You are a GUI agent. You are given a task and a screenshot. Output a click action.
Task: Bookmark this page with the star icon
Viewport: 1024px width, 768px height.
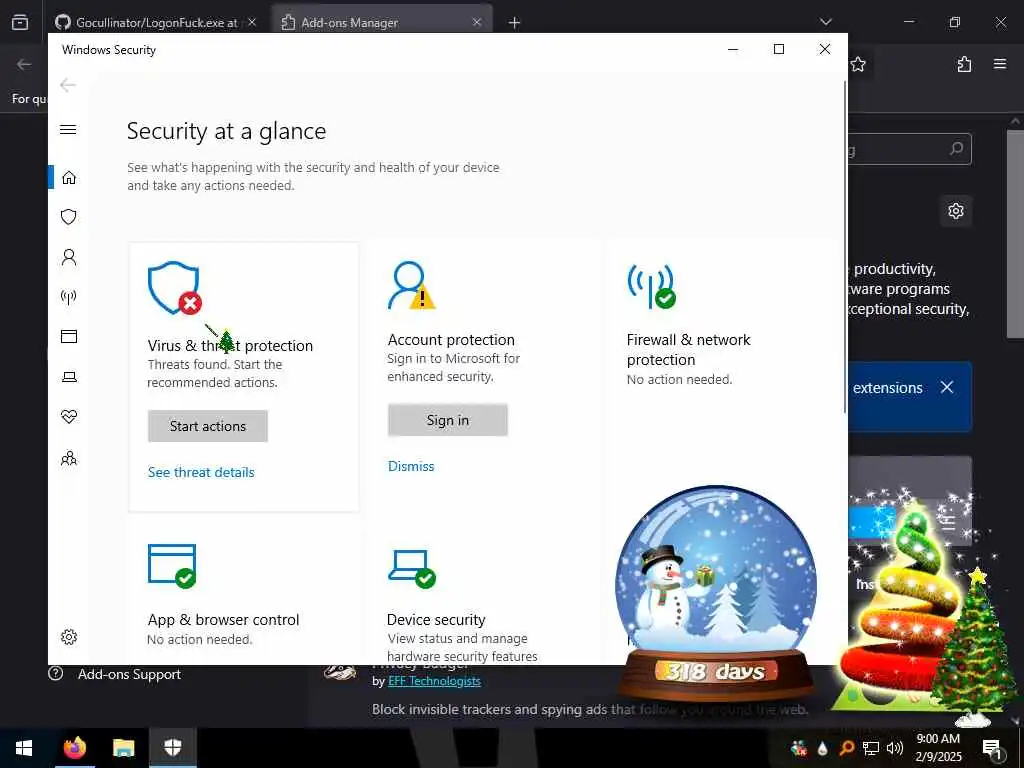[x=858, y=64]
